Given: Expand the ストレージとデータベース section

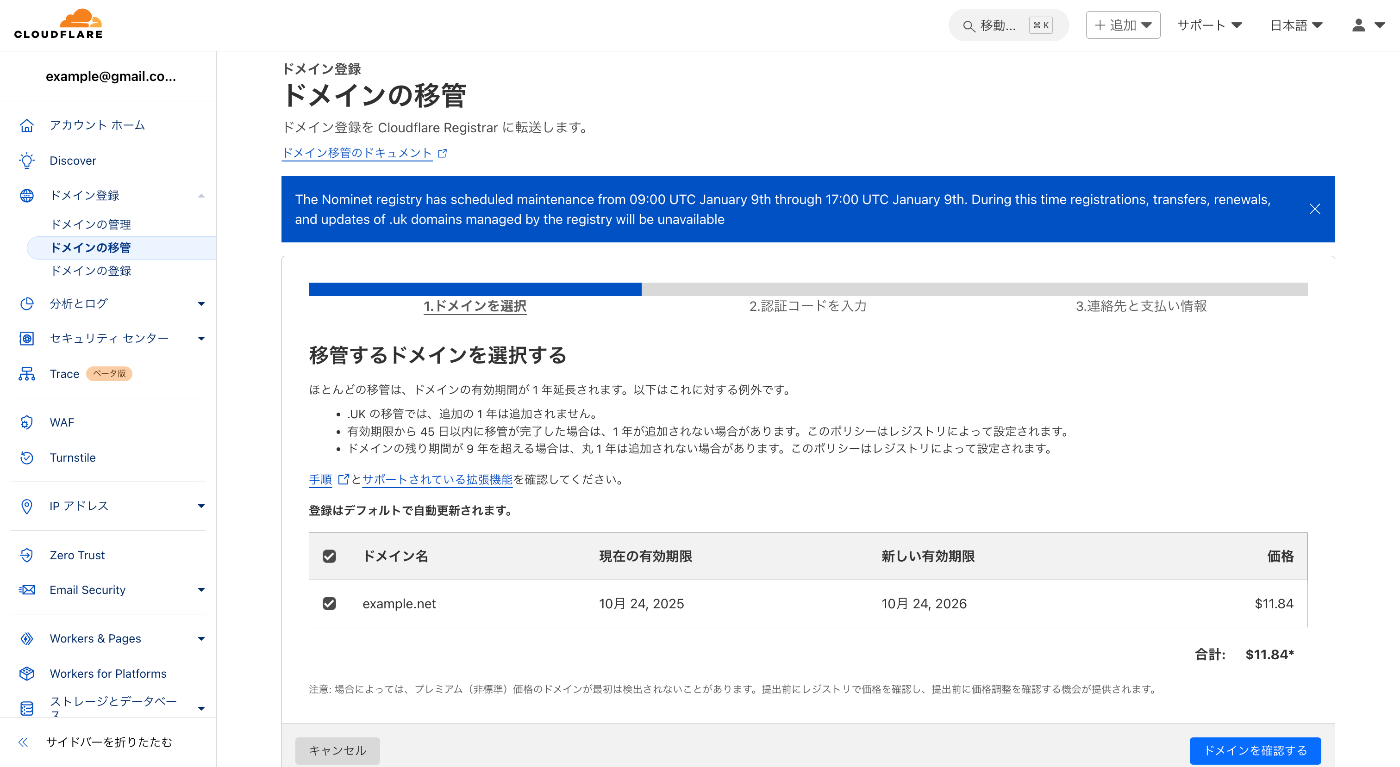Looking at the screenshot, I should click(x=201, y=709).
